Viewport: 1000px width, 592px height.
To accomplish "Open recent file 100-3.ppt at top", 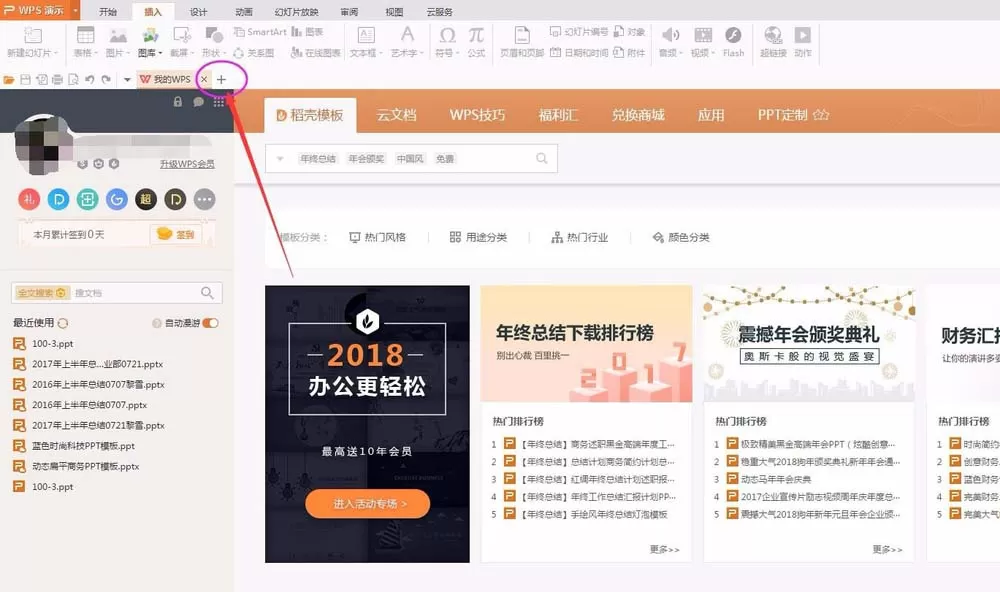I will point(52,344).
